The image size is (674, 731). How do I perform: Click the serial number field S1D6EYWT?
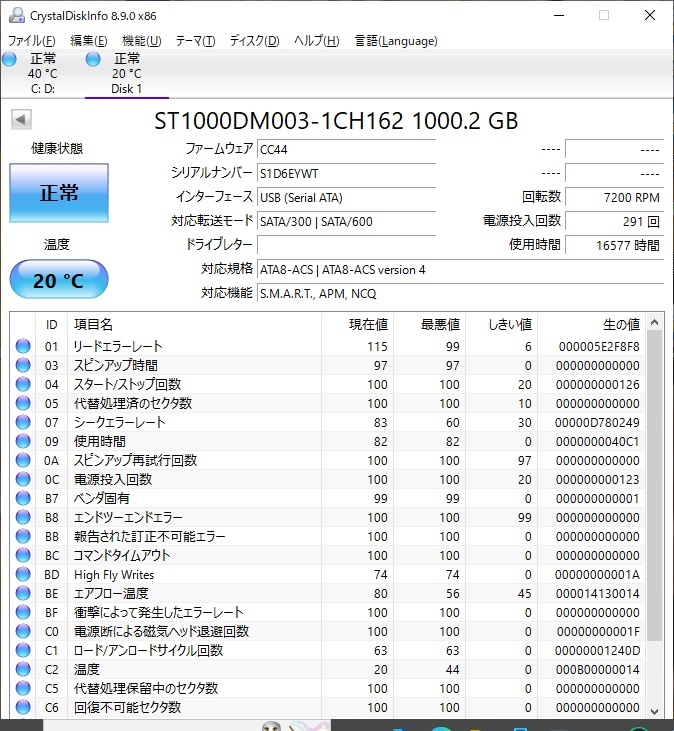click(346, 173)
